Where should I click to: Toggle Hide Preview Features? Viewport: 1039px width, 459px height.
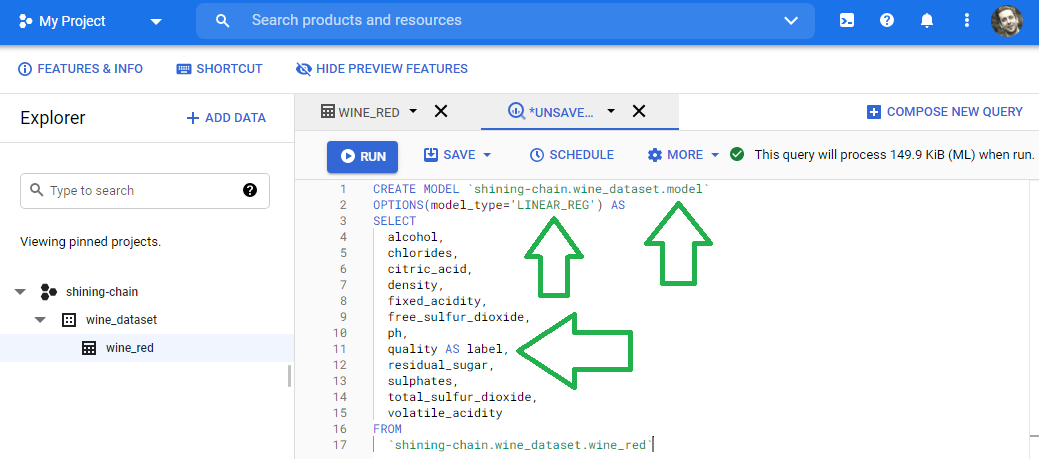(x=382, y=69)
